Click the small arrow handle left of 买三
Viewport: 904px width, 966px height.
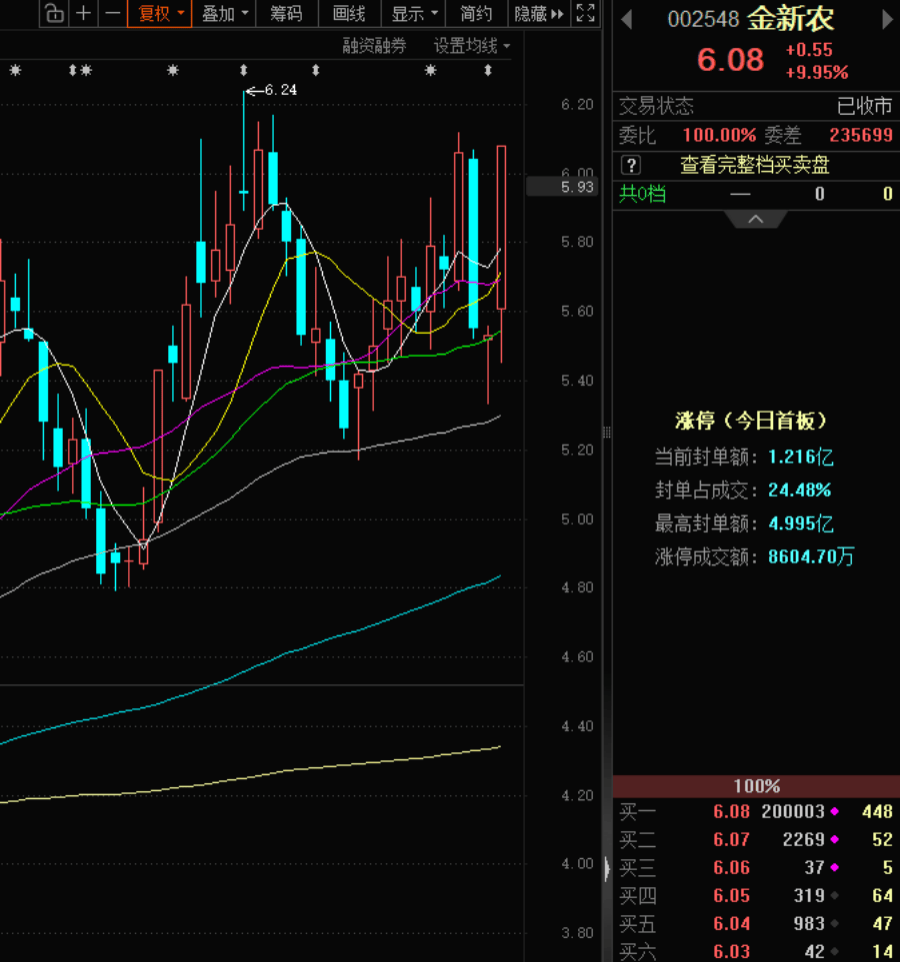[x=606, y=868]
